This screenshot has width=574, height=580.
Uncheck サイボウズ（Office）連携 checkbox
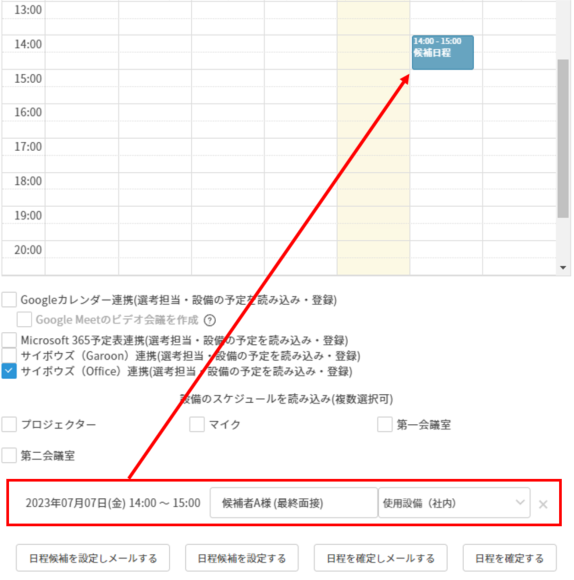click(9, 371)
